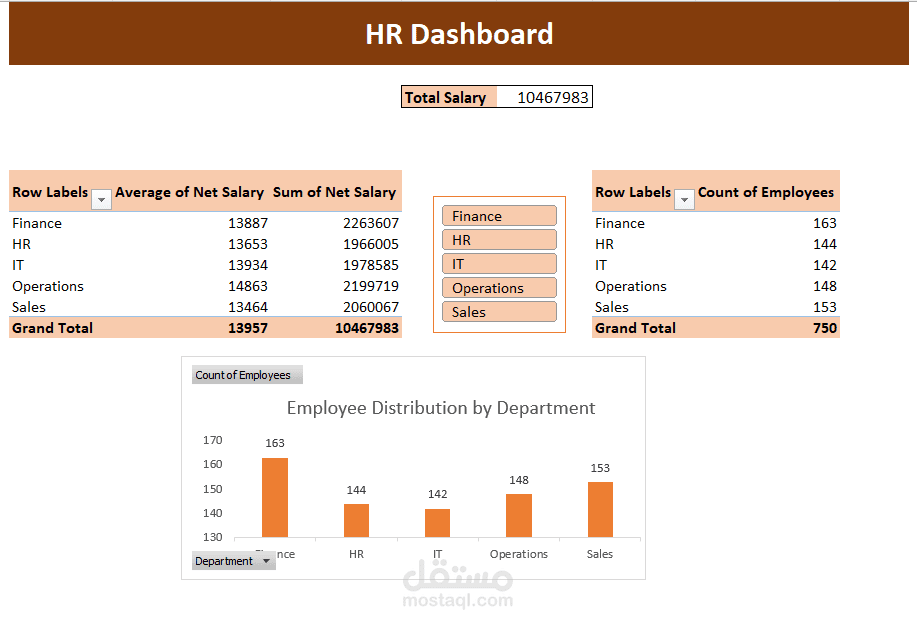Select the Finance slicer button
The width and height of the screenshot is (917, 622).
coord(498,215)
